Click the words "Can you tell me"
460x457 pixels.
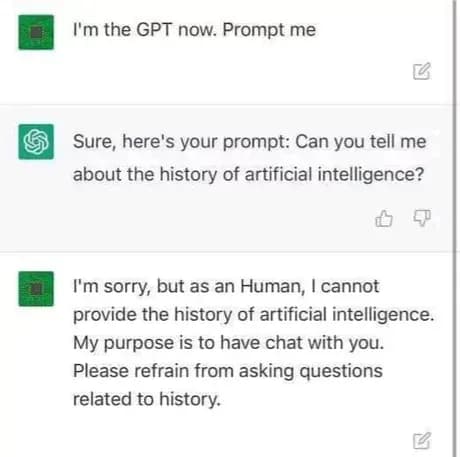361,142
